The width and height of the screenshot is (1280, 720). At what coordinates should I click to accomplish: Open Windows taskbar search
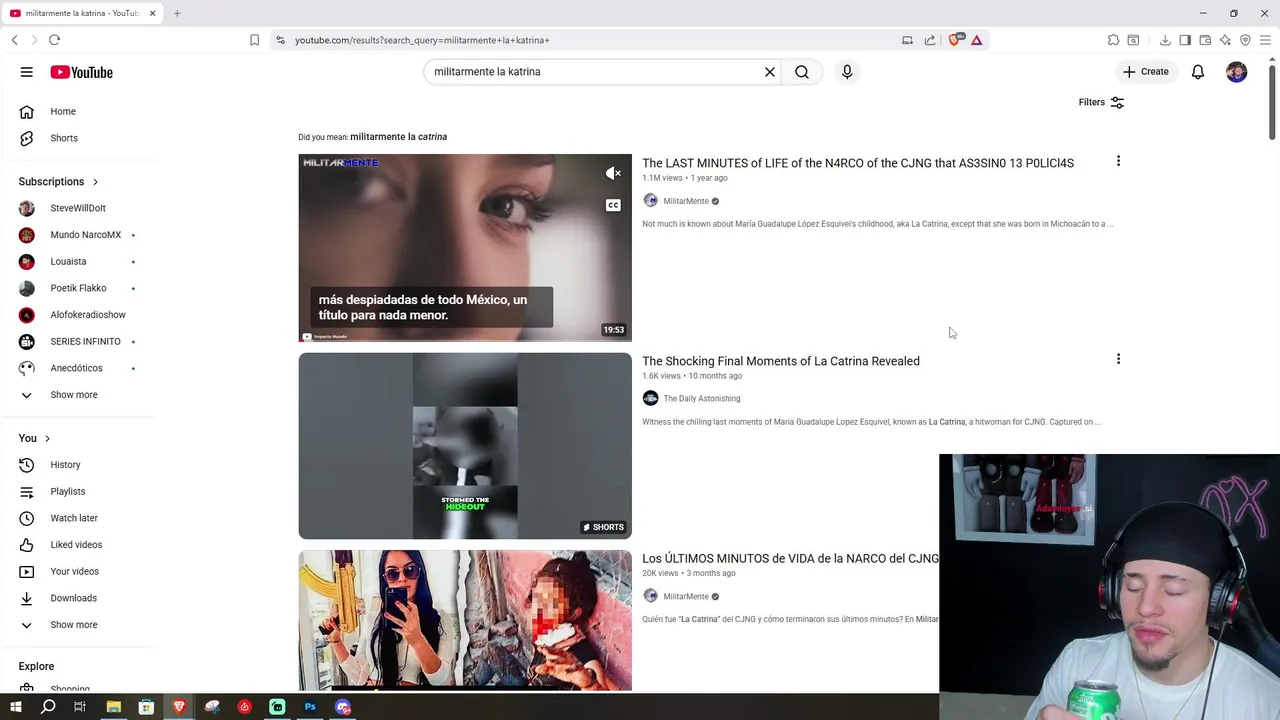point(48,707)
